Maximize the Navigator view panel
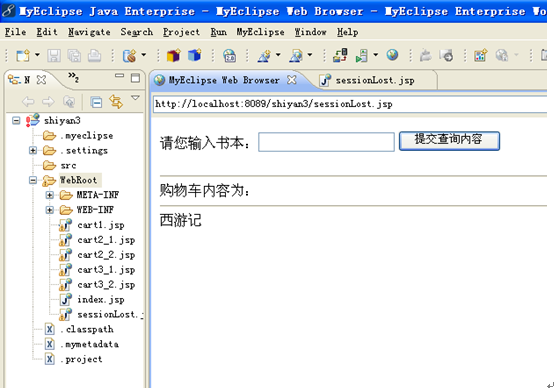The image size is (557, 388). [x=135, y=78]
